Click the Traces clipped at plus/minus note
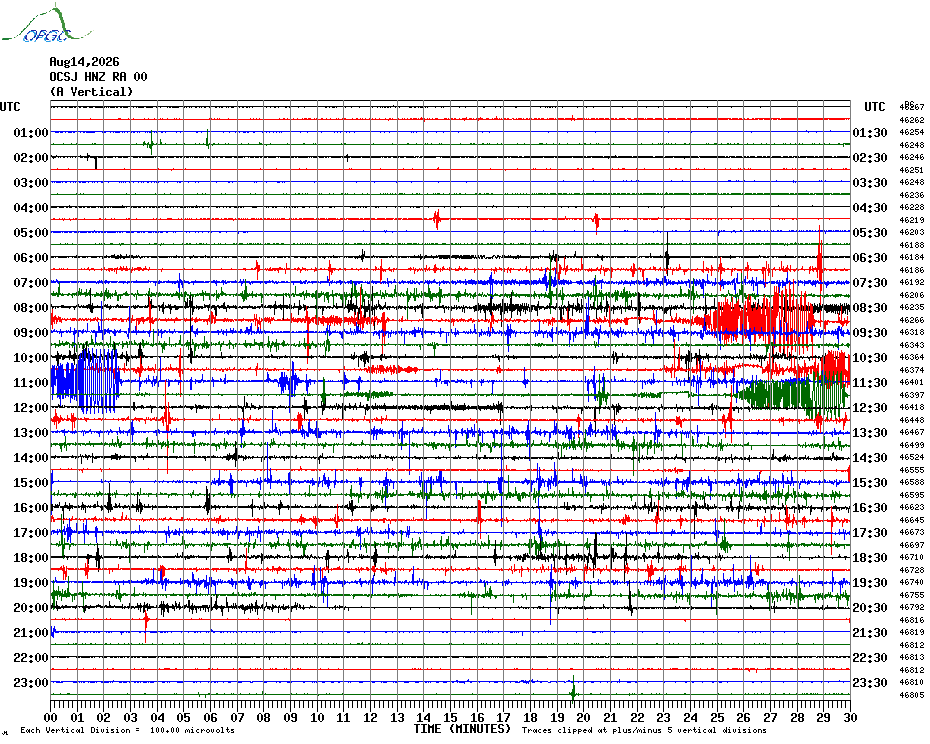Screen dimensions: 930x744 pyautogui.click(x=644, y=730)
